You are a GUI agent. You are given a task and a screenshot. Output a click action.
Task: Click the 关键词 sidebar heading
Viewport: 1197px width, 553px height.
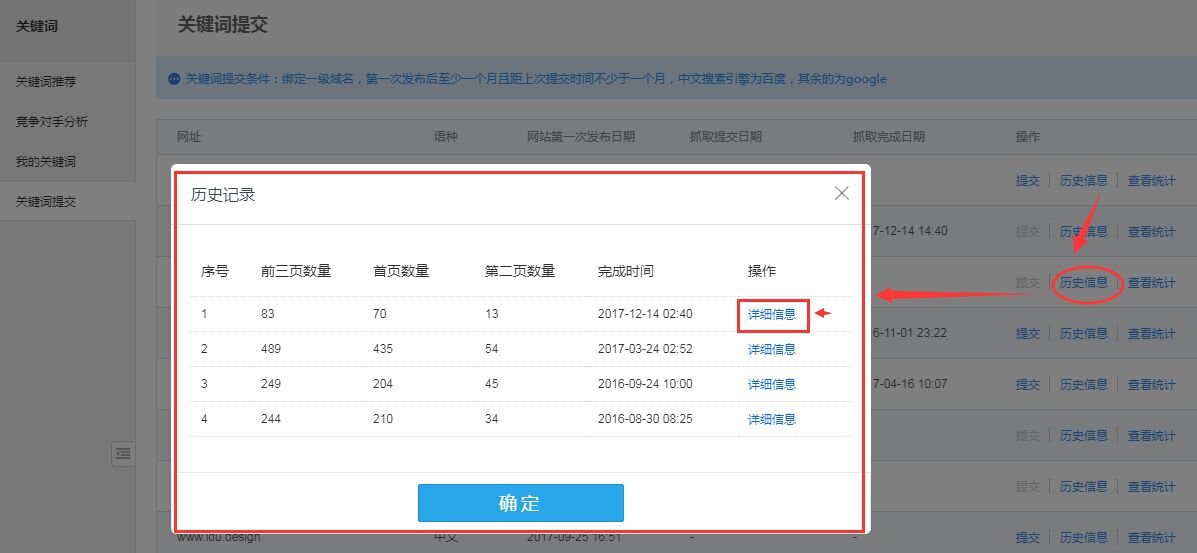click(x=37, y=26)
